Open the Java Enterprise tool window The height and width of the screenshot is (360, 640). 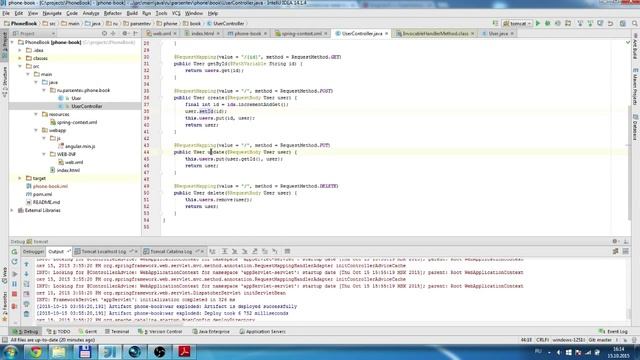[x=211, y=331]
